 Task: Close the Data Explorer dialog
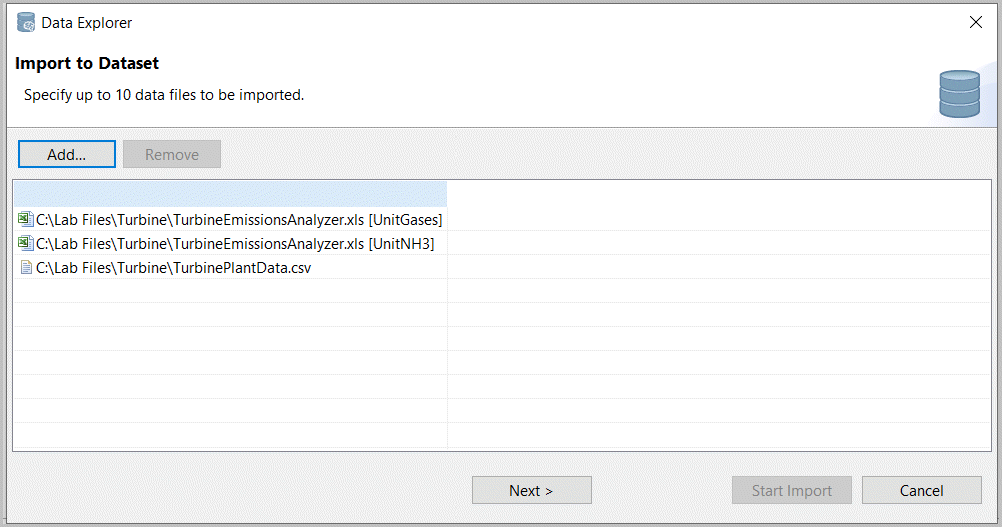[x=976, y=22]
